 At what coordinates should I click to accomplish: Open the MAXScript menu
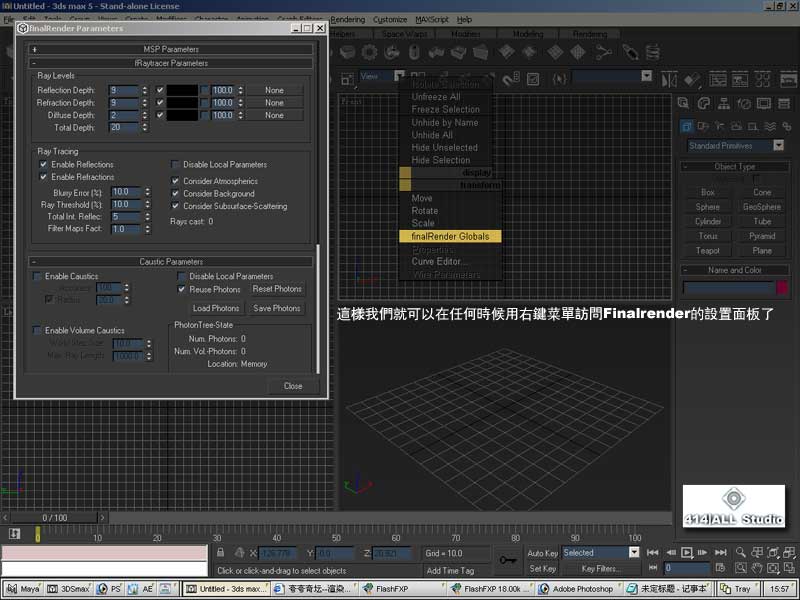coord(432,19)
